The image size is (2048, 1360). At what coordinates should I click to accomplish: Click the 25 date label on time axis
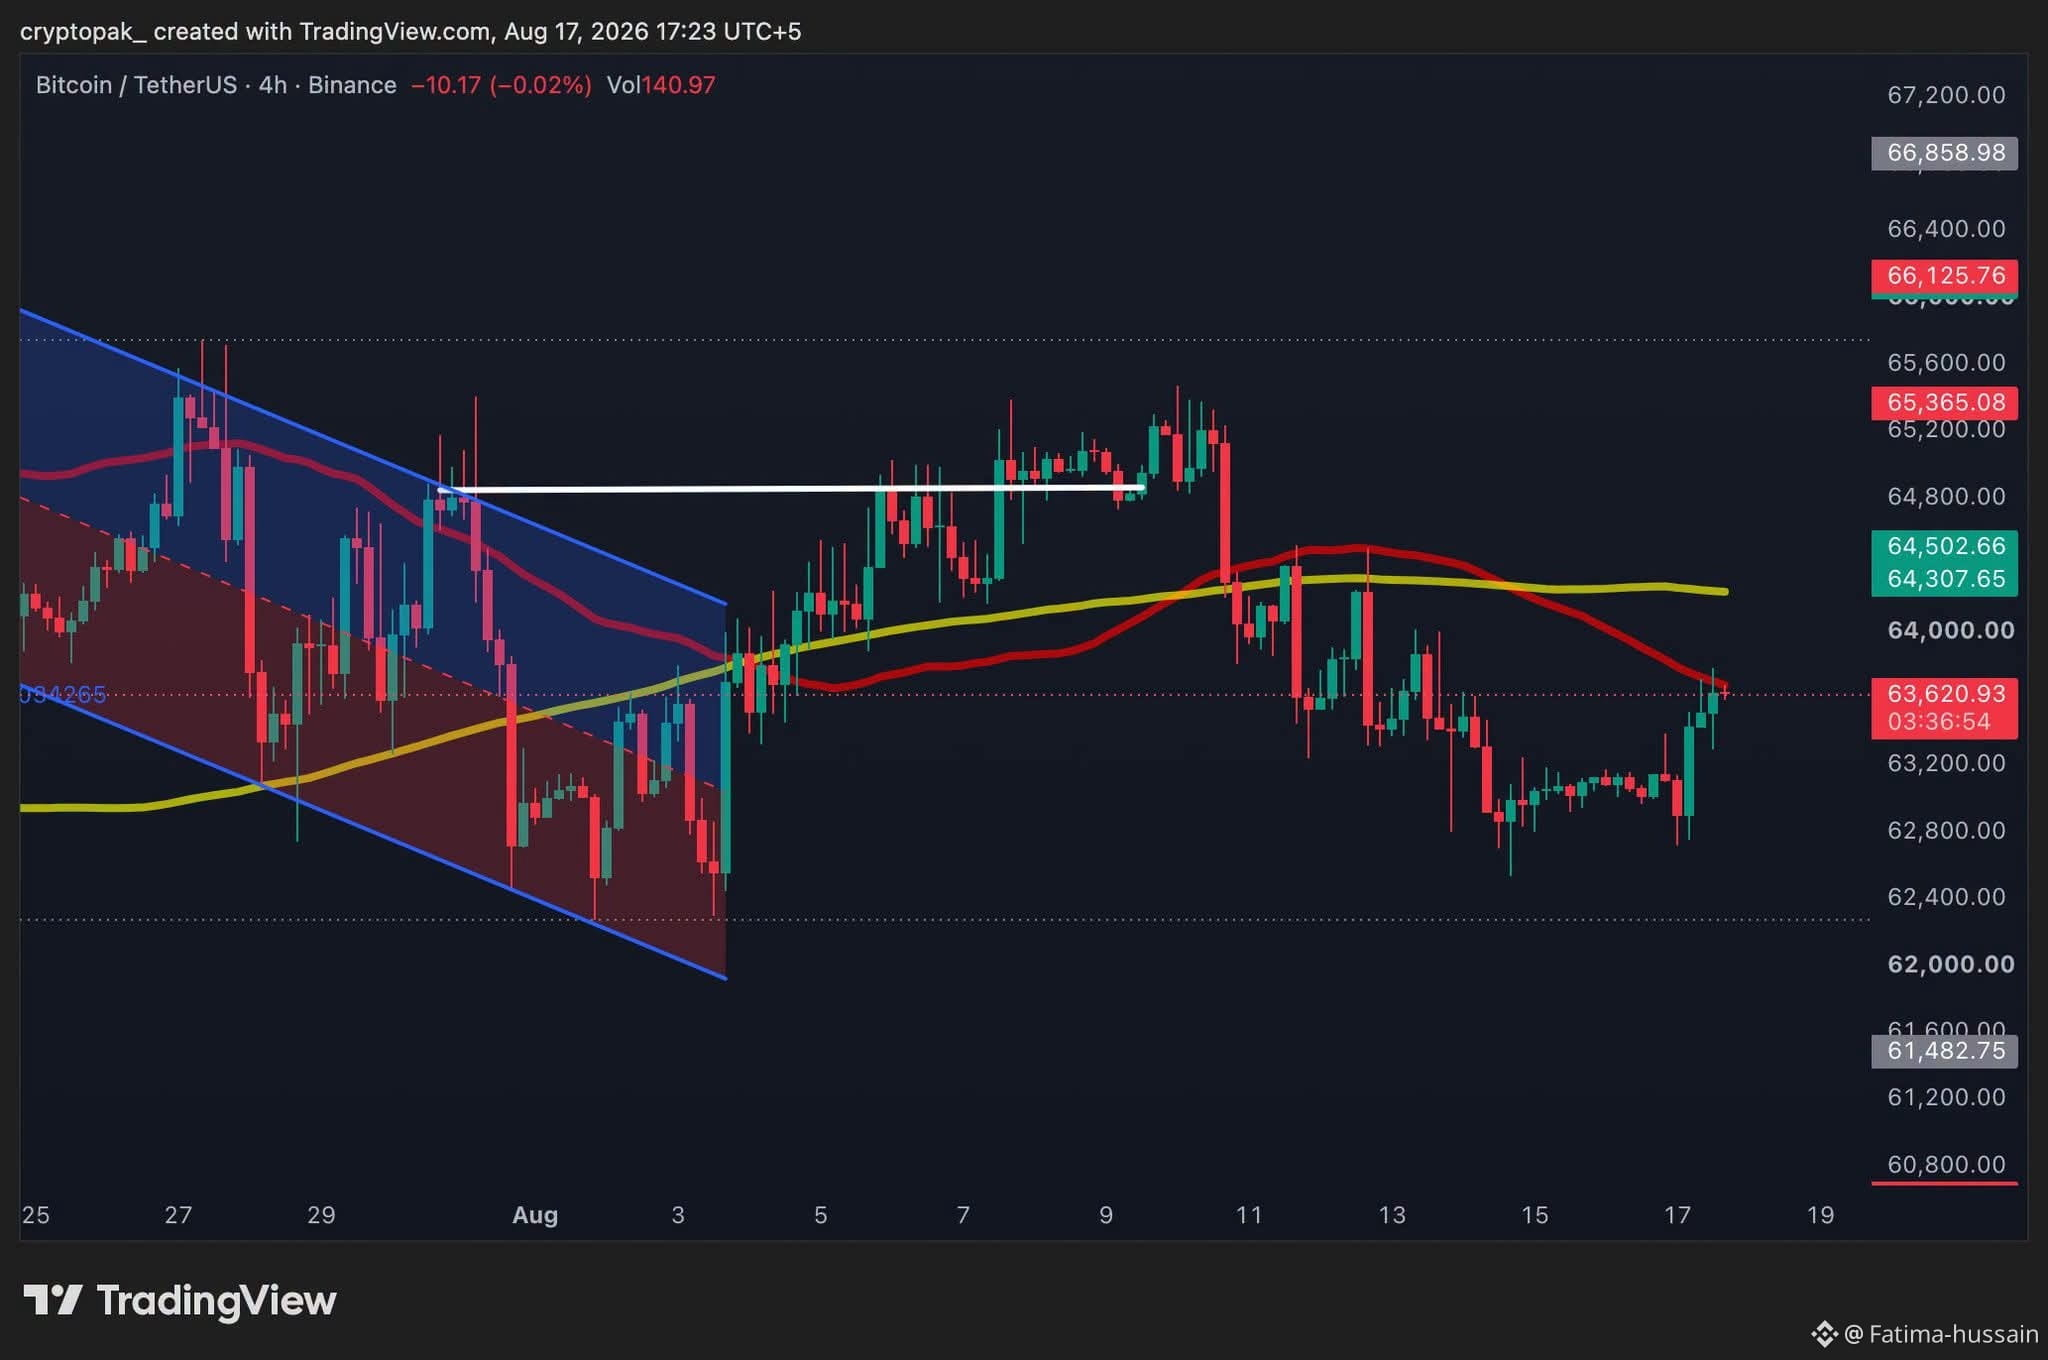(36, 1215)
